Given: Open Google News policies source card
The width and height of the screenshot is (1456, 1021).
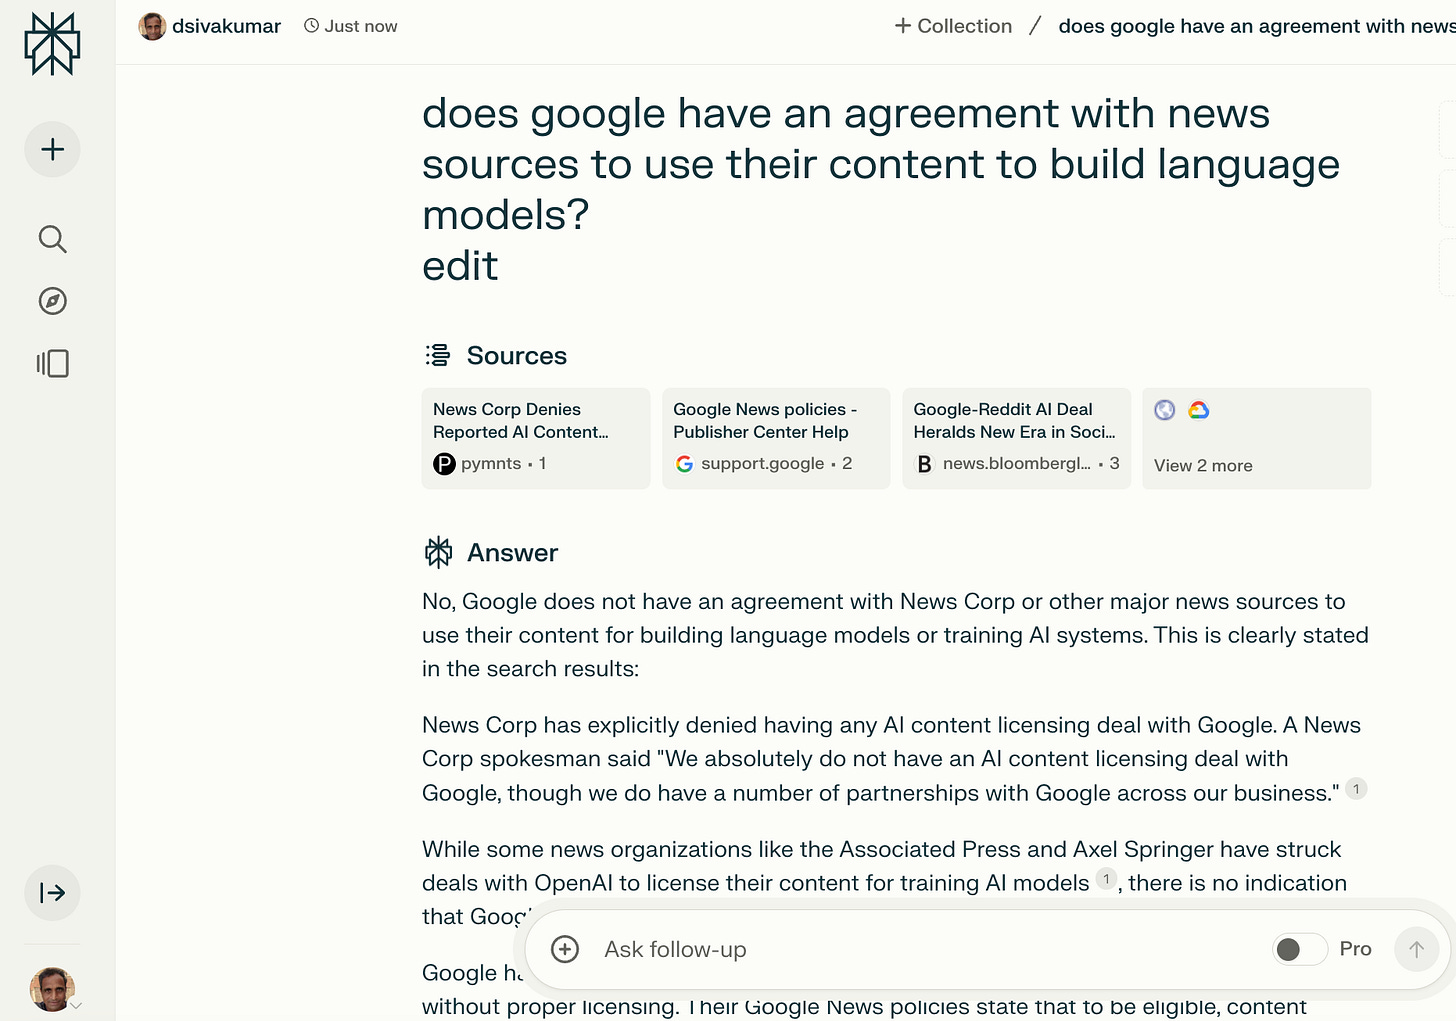Looking at the screenshot, I should (776, 438).
